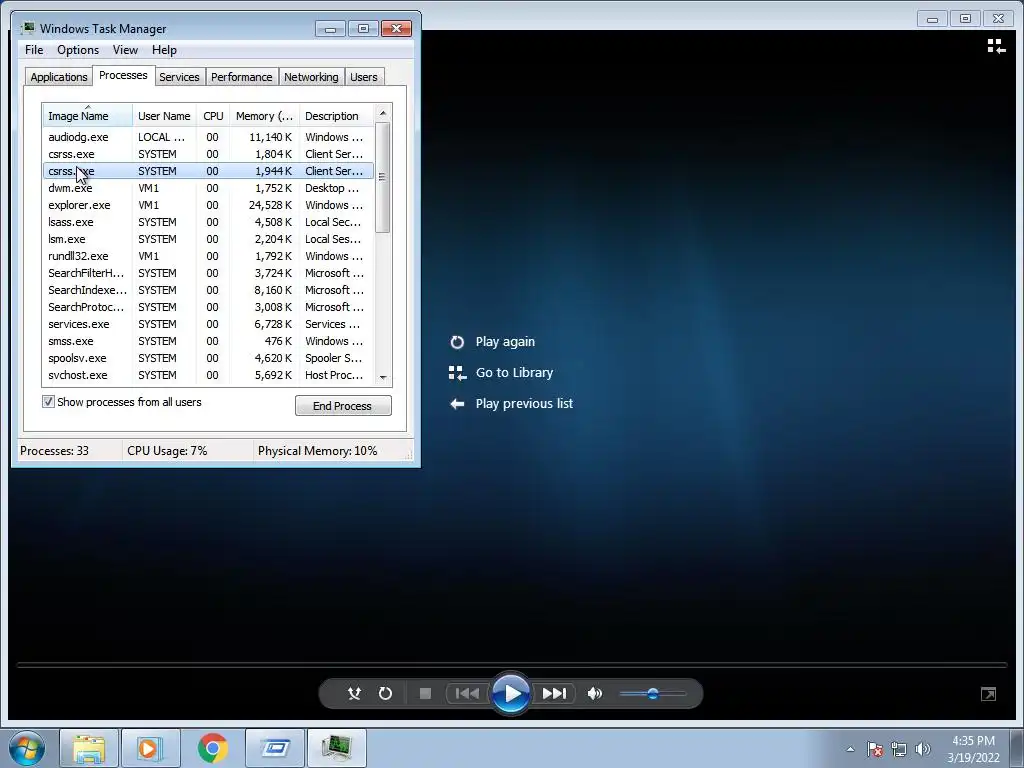This screenshot has width=1024, height=768.
Task: Select the Task Manager taskbar icon
Action: 336,748
